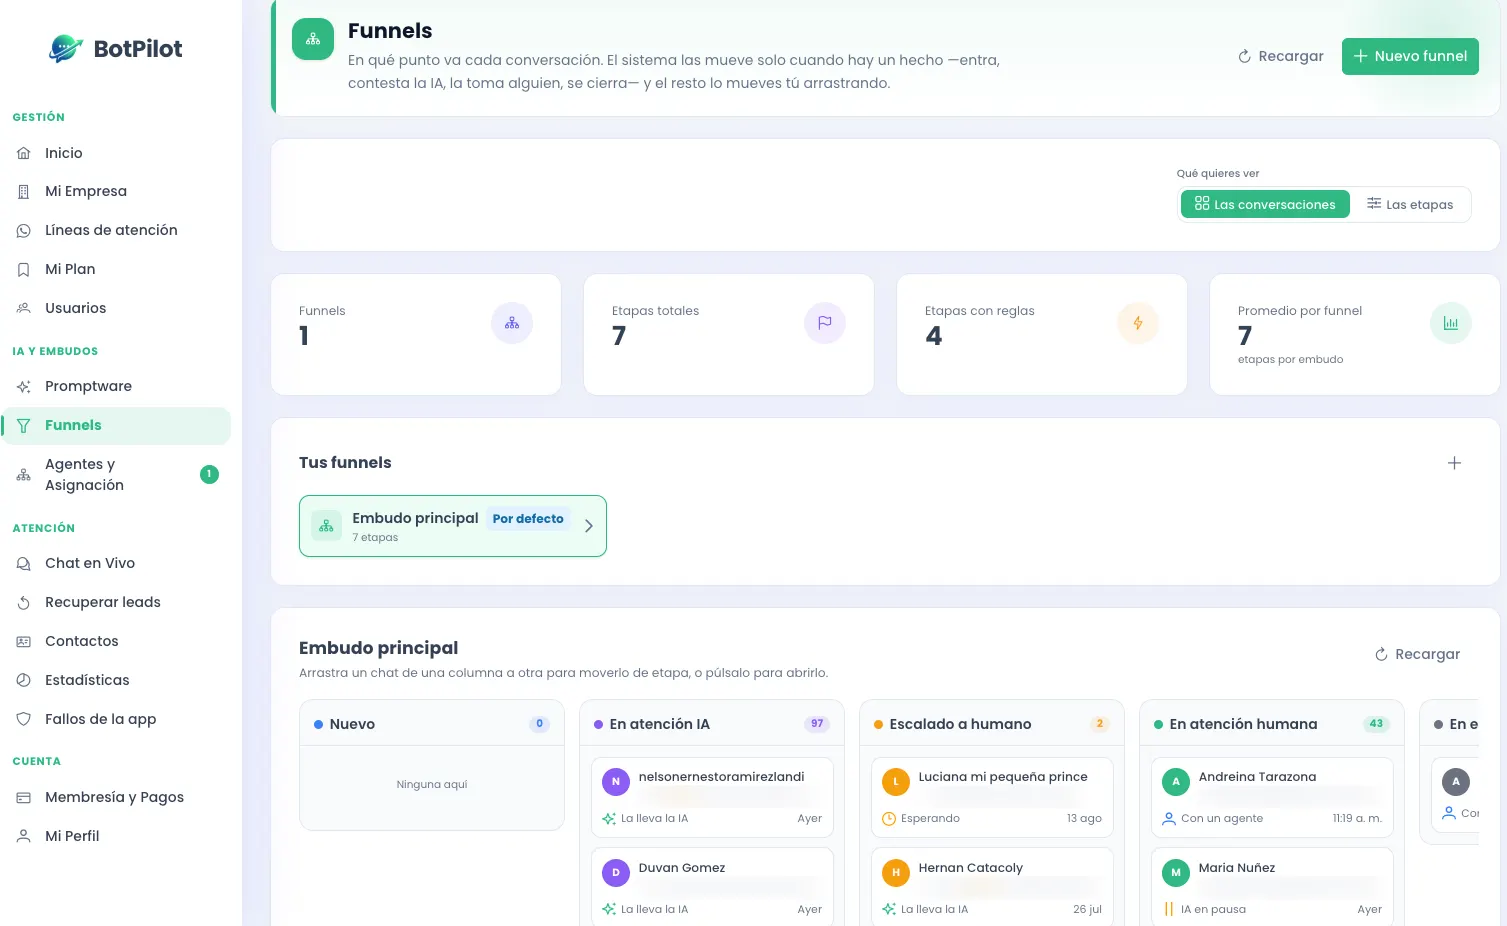Click the Con un agente person icon
1507x926 pixels.
[1169, 819]
